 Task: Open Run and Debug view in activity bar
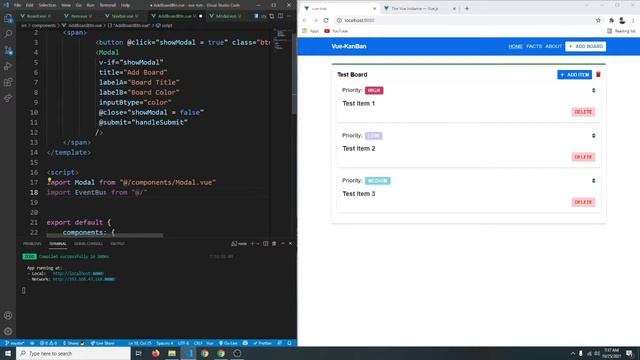coord(8,66)
